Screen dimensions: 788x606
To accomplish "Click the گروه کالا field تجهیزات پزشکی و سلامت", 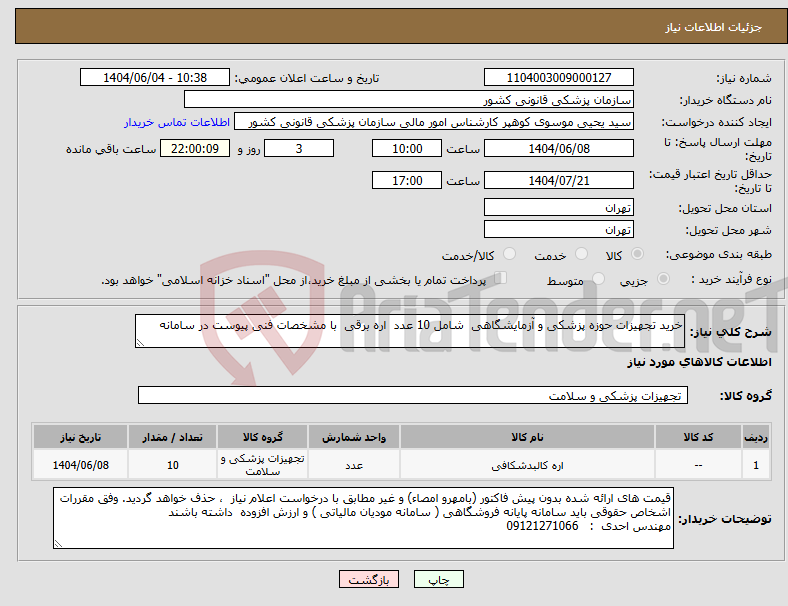I will point(413,395).
